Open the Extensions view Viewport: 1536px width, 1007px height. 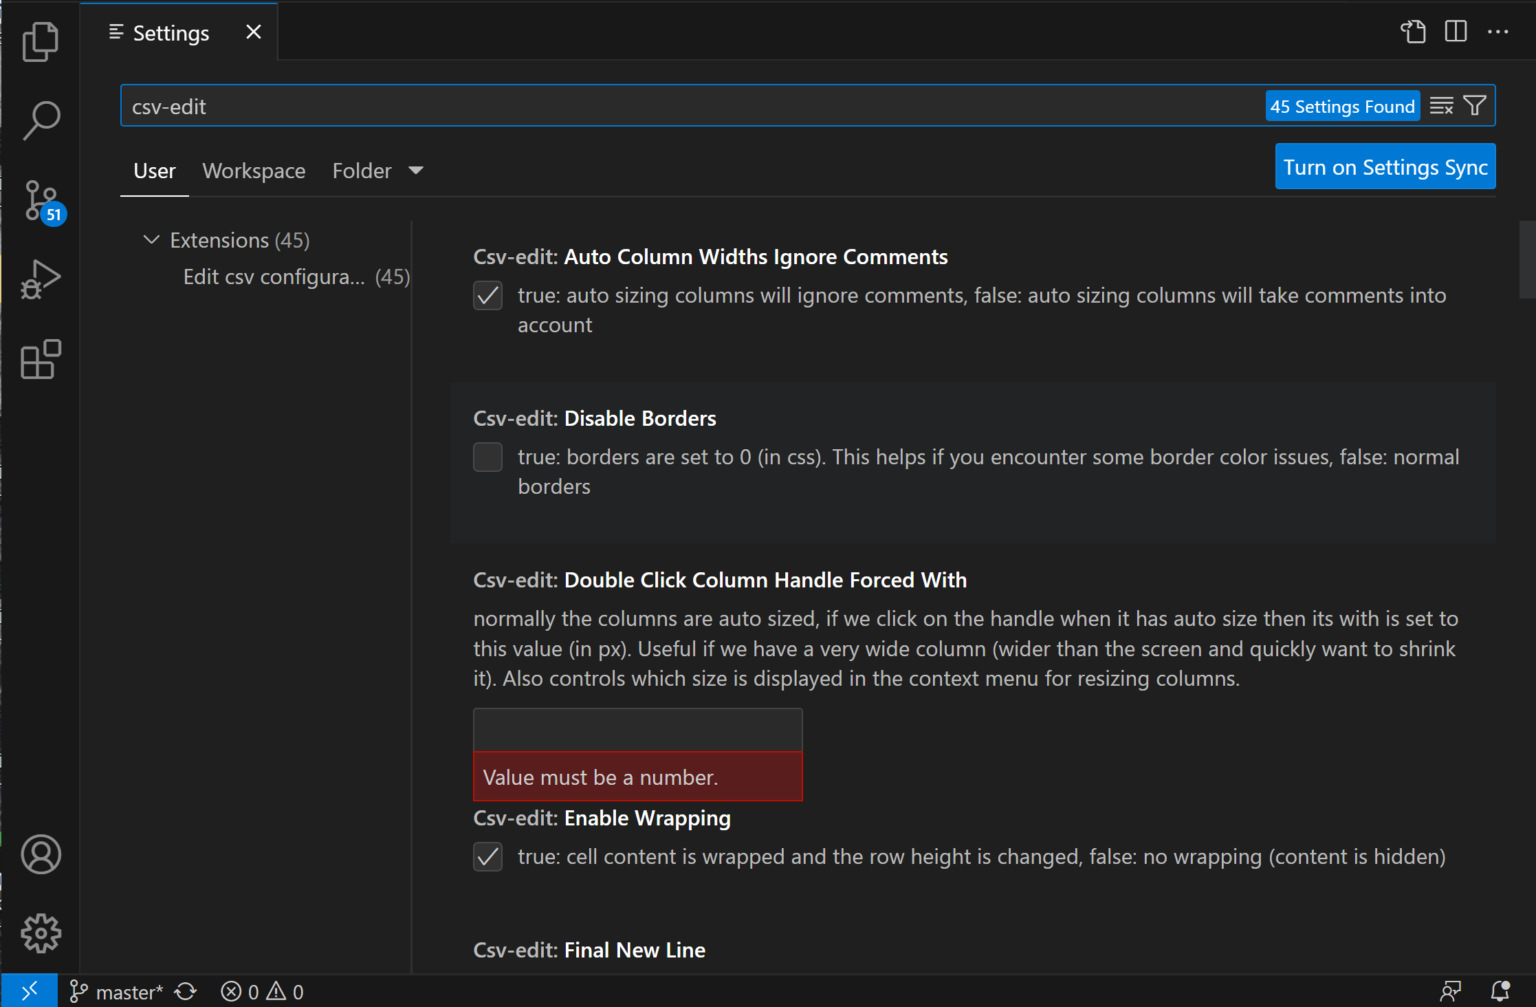click(x=40, y=359)
